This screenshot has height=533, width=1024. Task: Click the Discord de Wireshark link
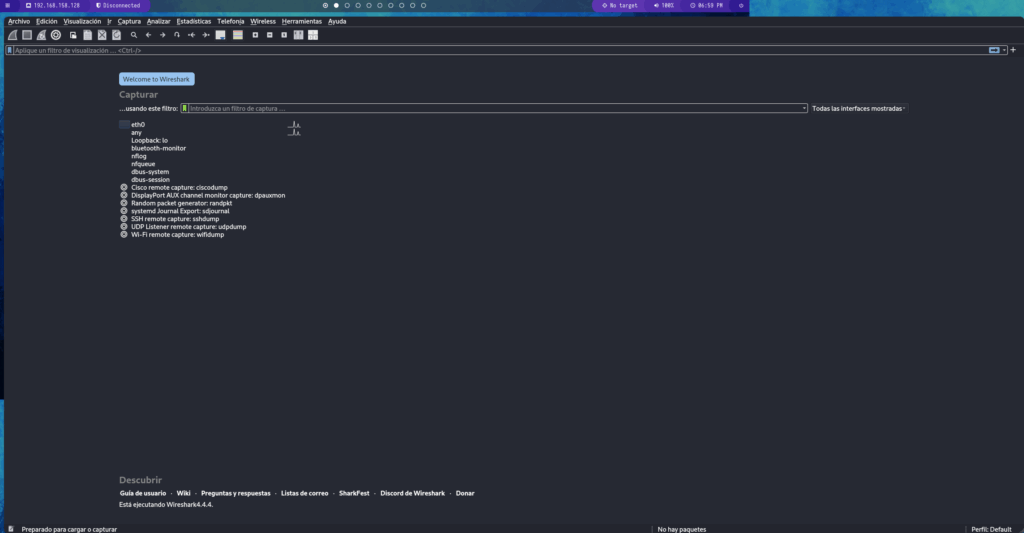click(x=412, y=493)
